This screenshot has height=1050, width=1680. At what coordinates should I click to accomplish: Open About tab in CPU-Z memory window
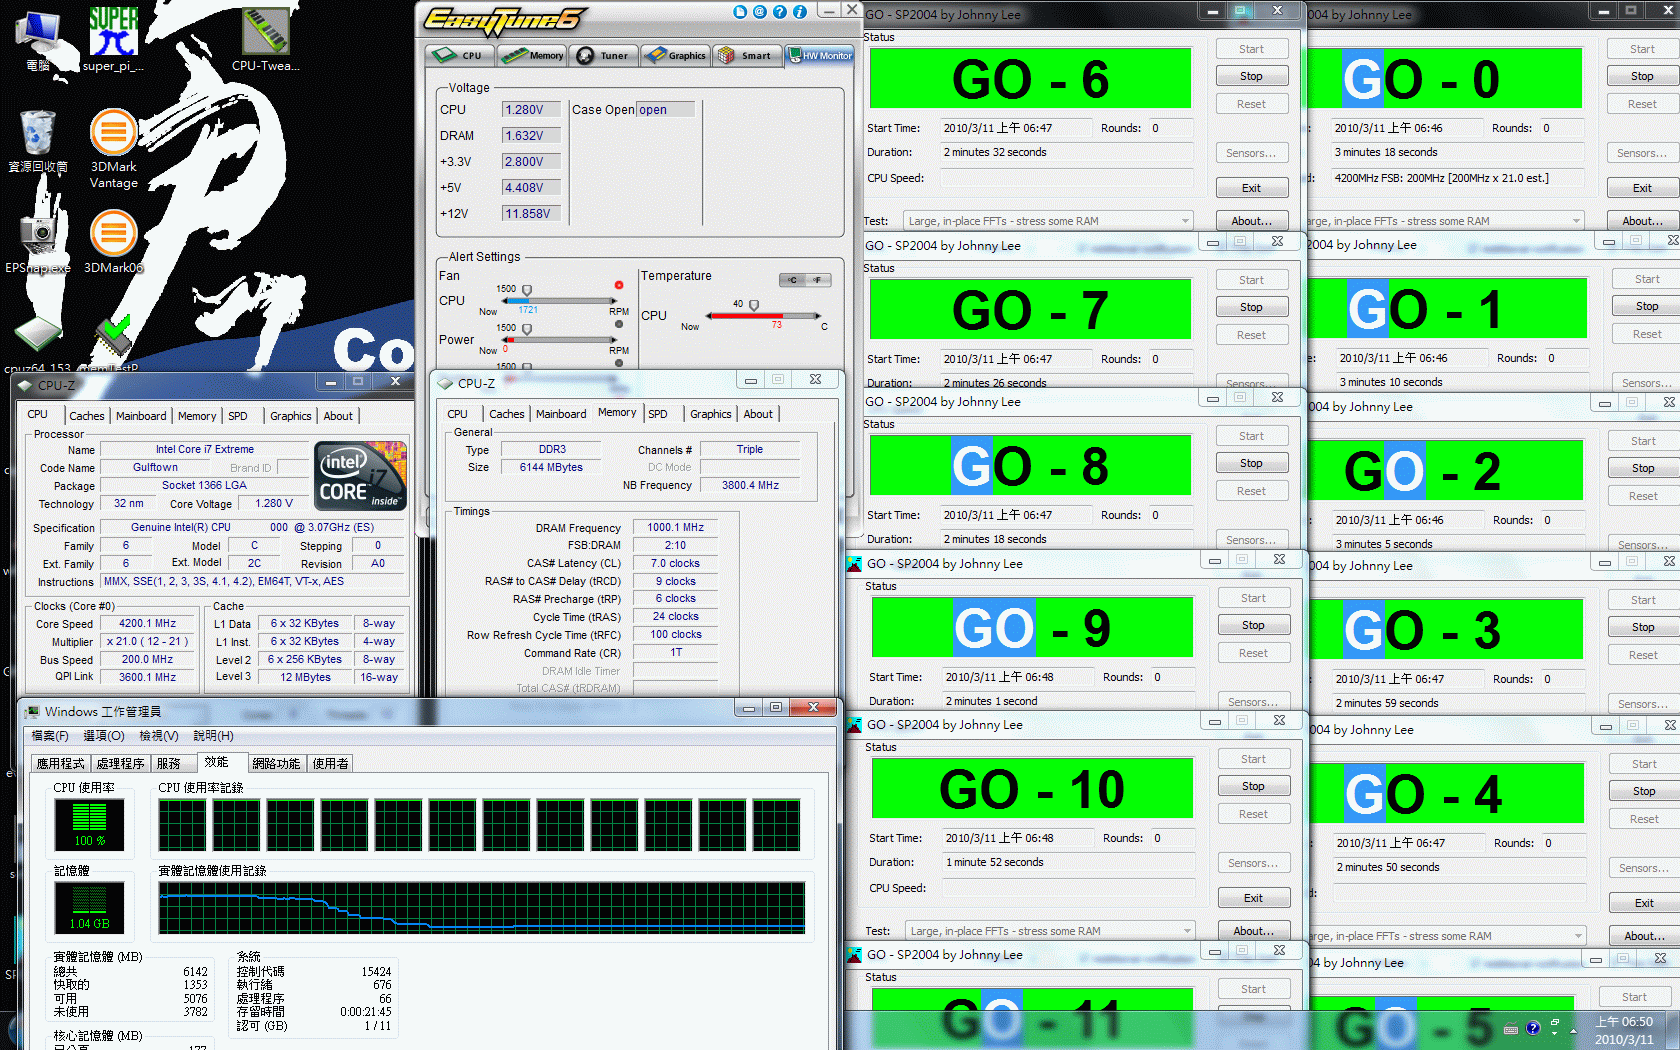click(758, 414)
